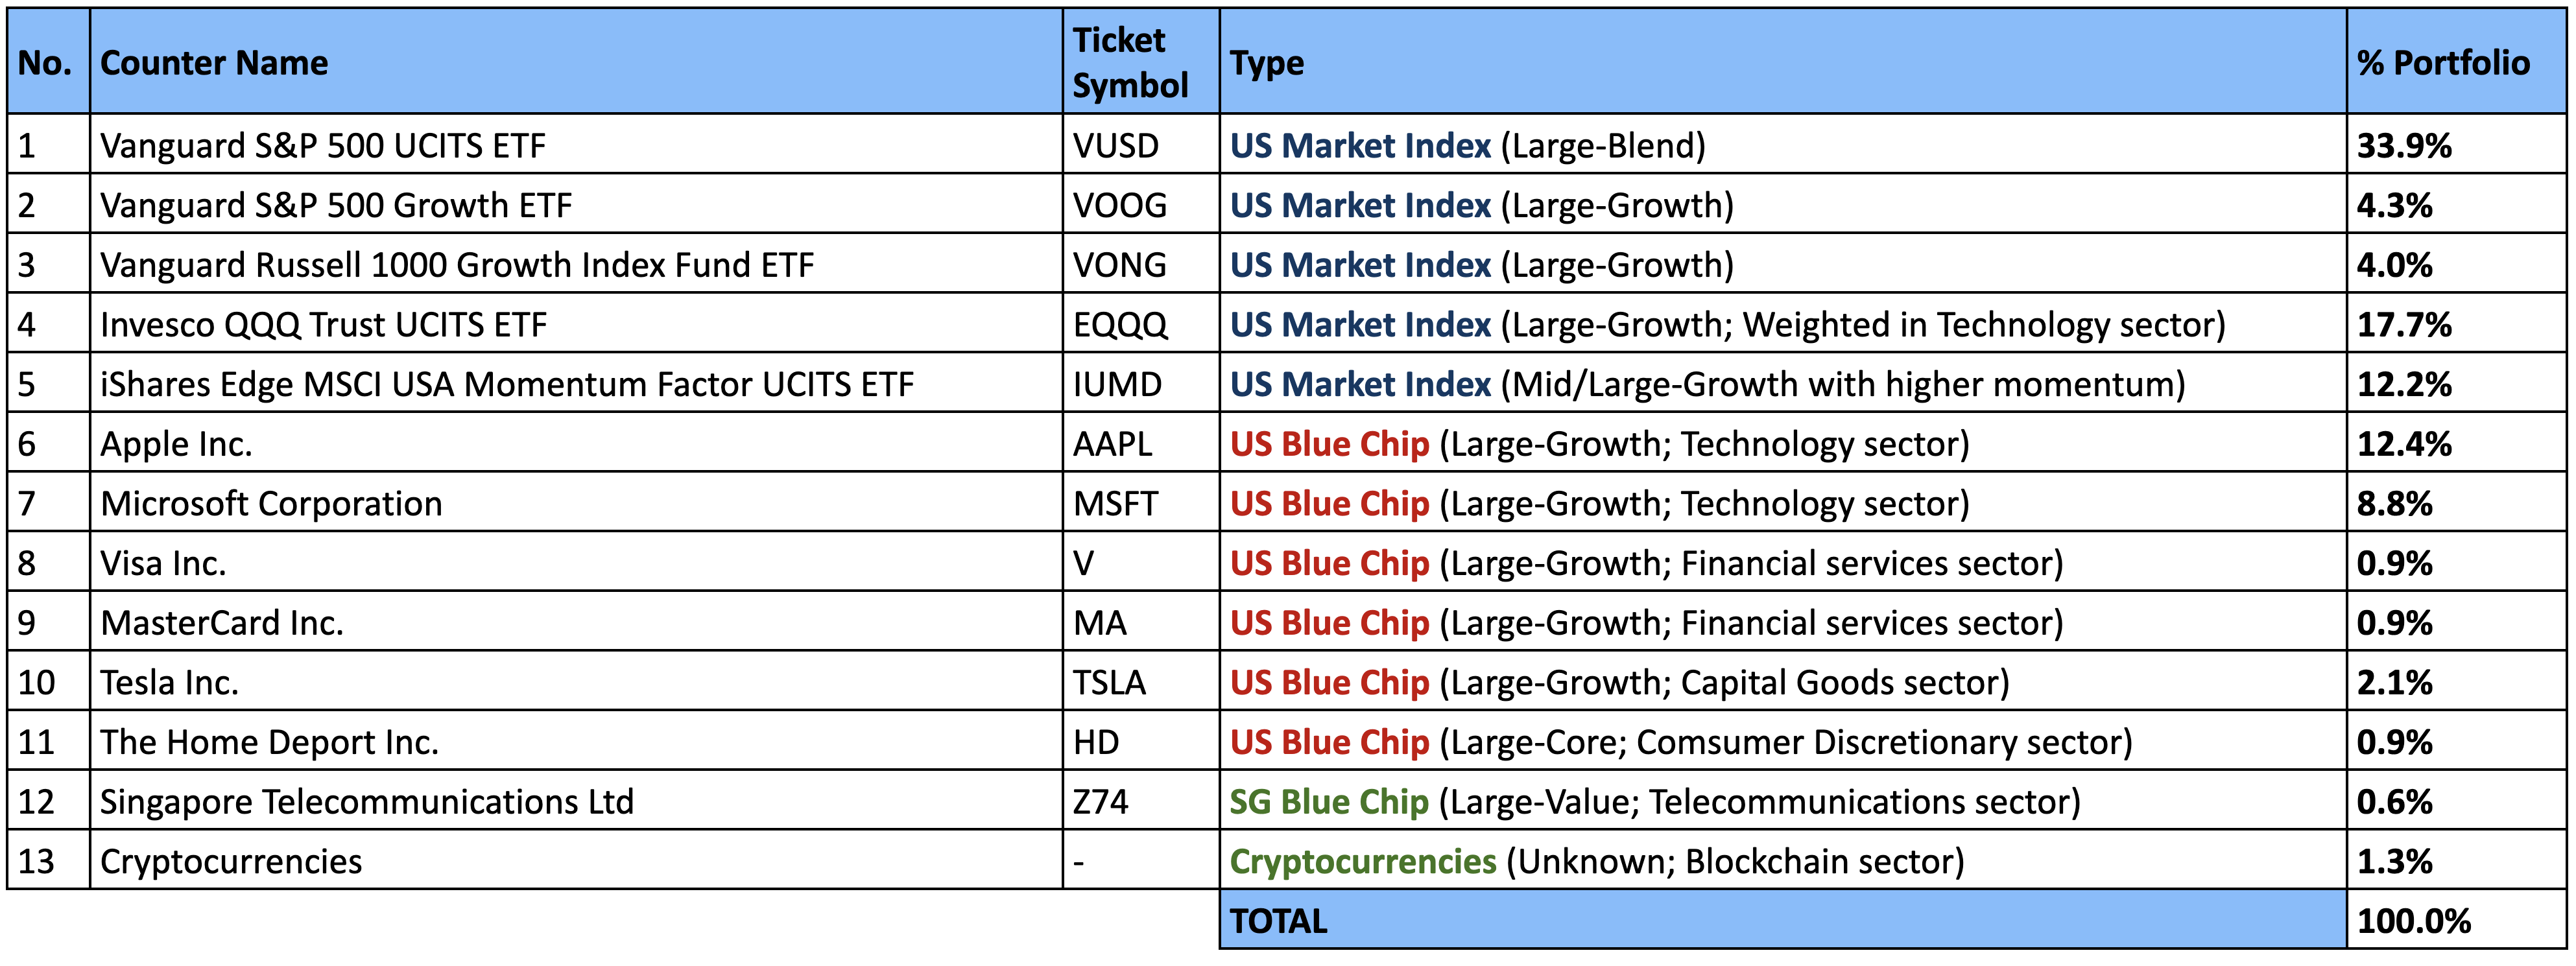Image resolution: width=2576 pixels, height=966 pixels.
Task: Click the Vanguard S&P 500 UCITS ETF cell
Action: (323, 146)
